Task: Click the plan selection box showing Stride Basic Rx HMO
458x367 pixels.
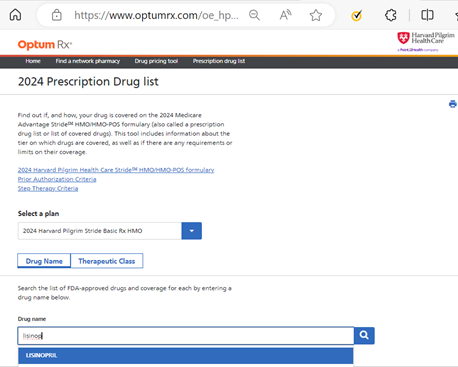Action: [100, 231]
